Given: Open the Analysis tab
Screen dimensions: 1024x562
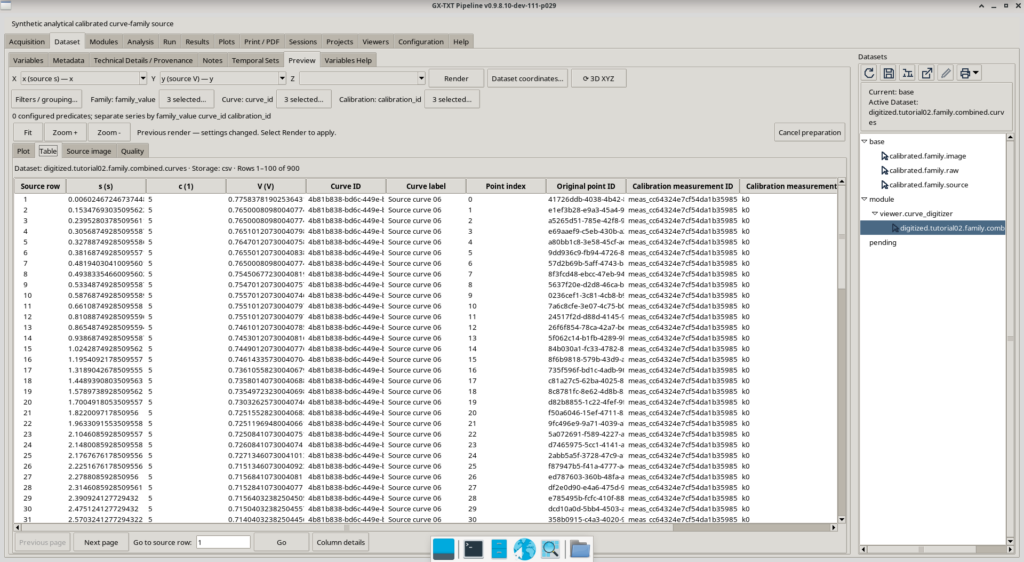Looking at the screenshot, I should (140, 41).
